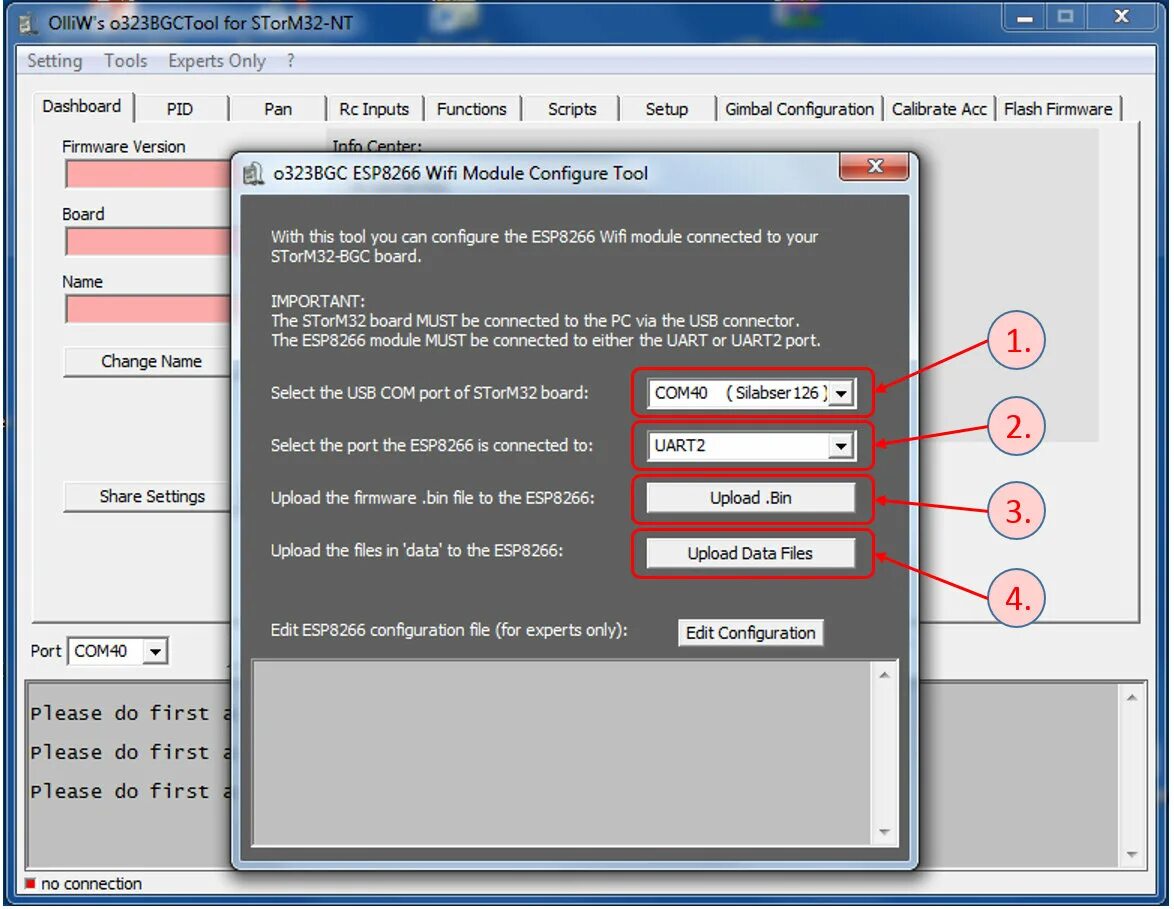Click the Upload .Bin button
This screenshot has height=909, width=1174.
coord(750,499)
